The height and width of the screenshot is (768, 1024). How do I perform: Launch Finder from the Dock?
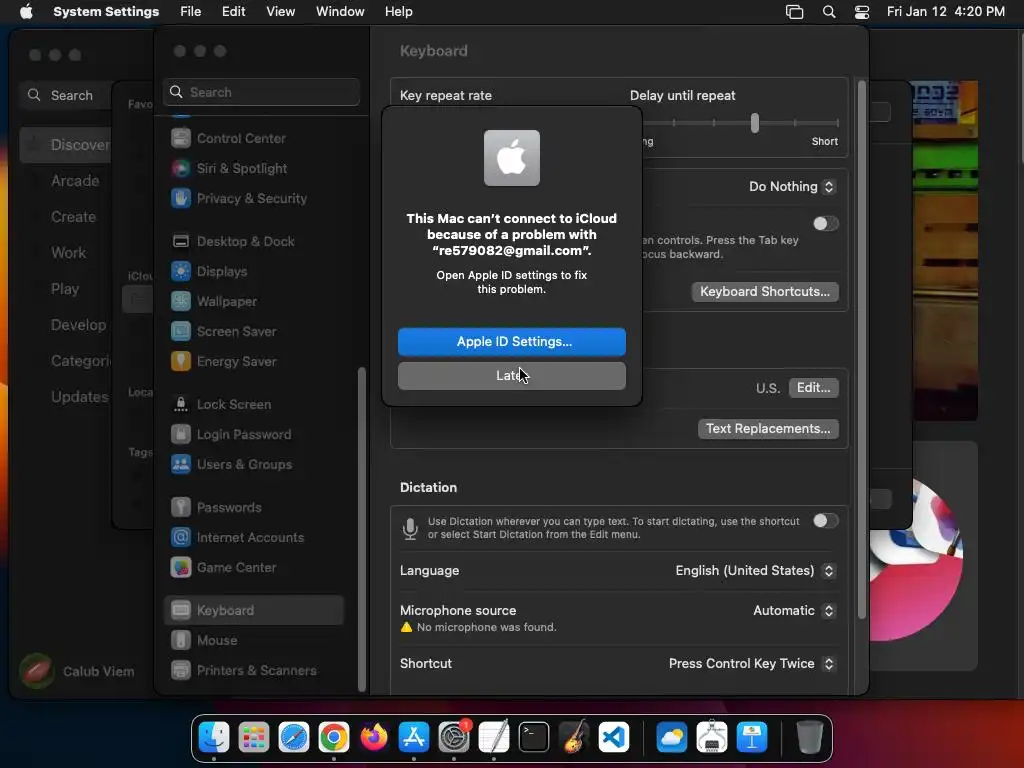tap(214, 738)
